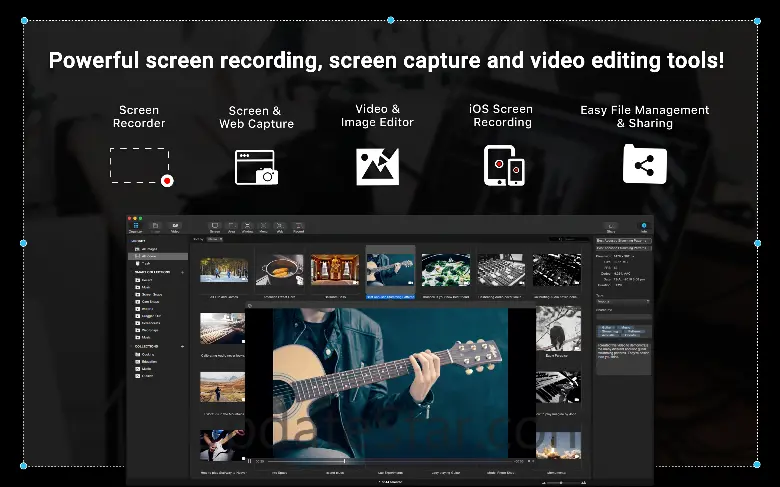Open the Sort by dropdown
780x487 pixels.
tap(215, 240)
